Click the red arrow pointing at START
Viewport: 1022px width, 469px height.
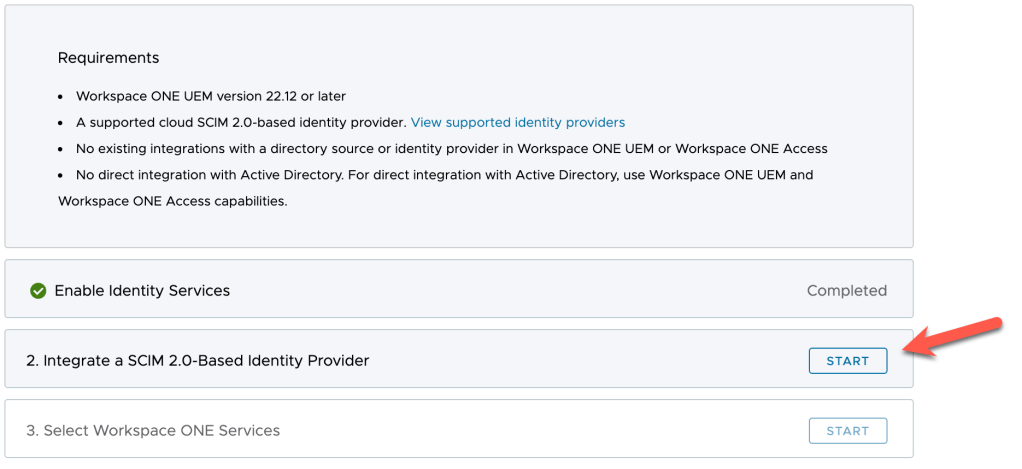(955, 335)
